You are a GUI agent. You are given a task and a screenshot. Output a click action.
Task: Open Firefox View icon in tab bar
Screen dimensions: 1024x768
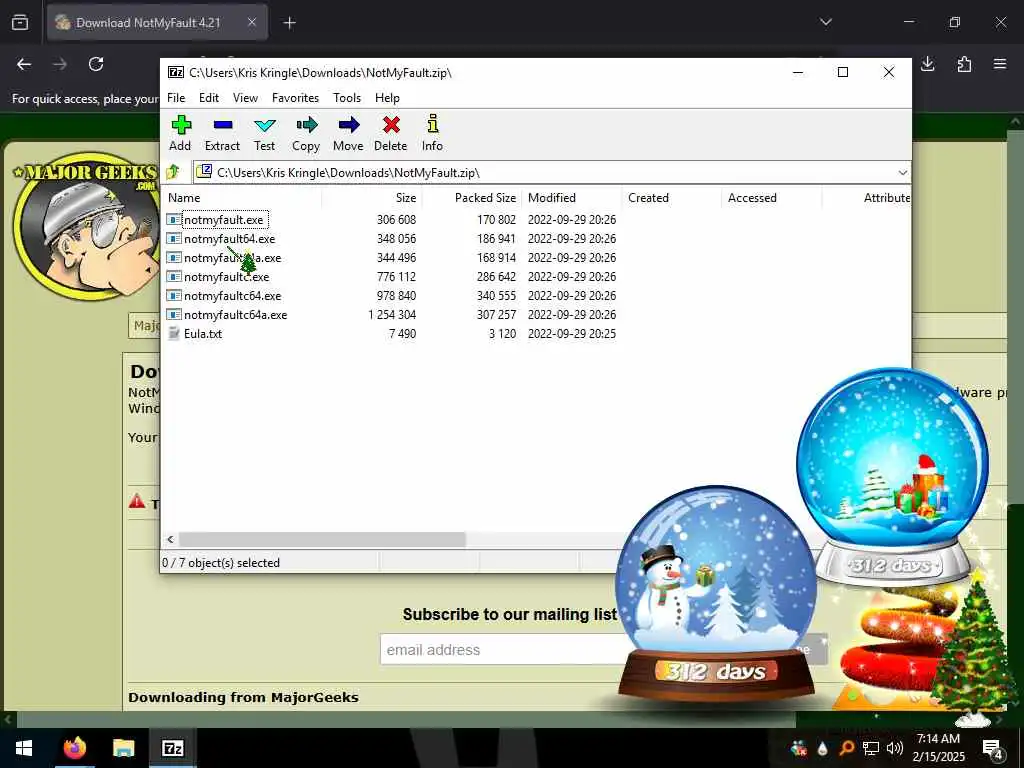[20, 23]
